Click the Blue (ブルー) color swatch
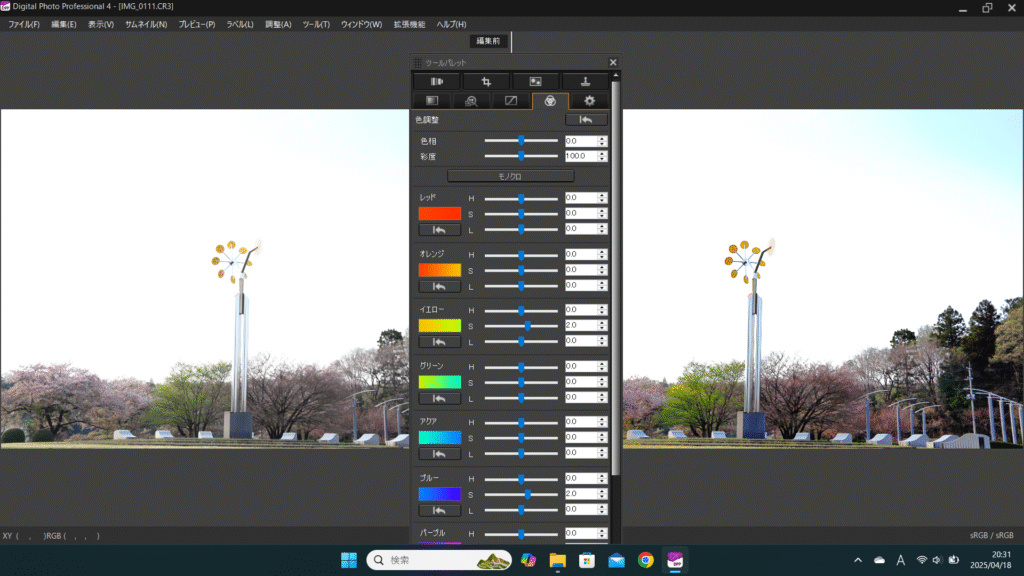1024x576 pixels. point(439,494)
